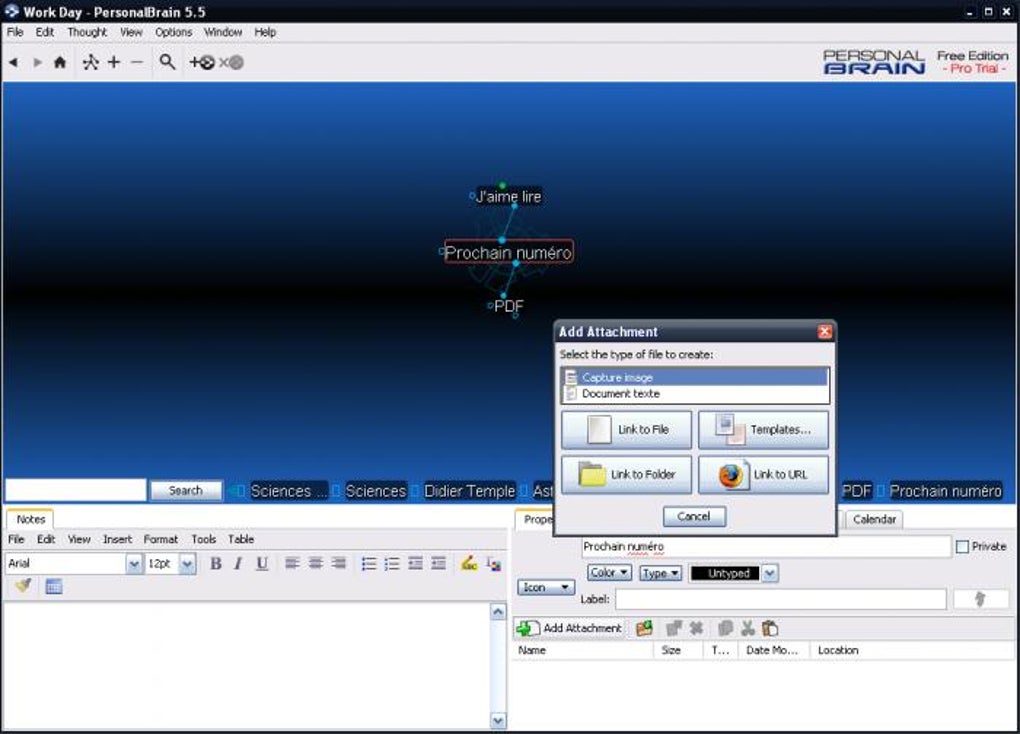Image resolution: width=1020 pixels, height=734 pixels.
Task: Cancel the Add Attachment dialog
Action: [x=694, y=516]
